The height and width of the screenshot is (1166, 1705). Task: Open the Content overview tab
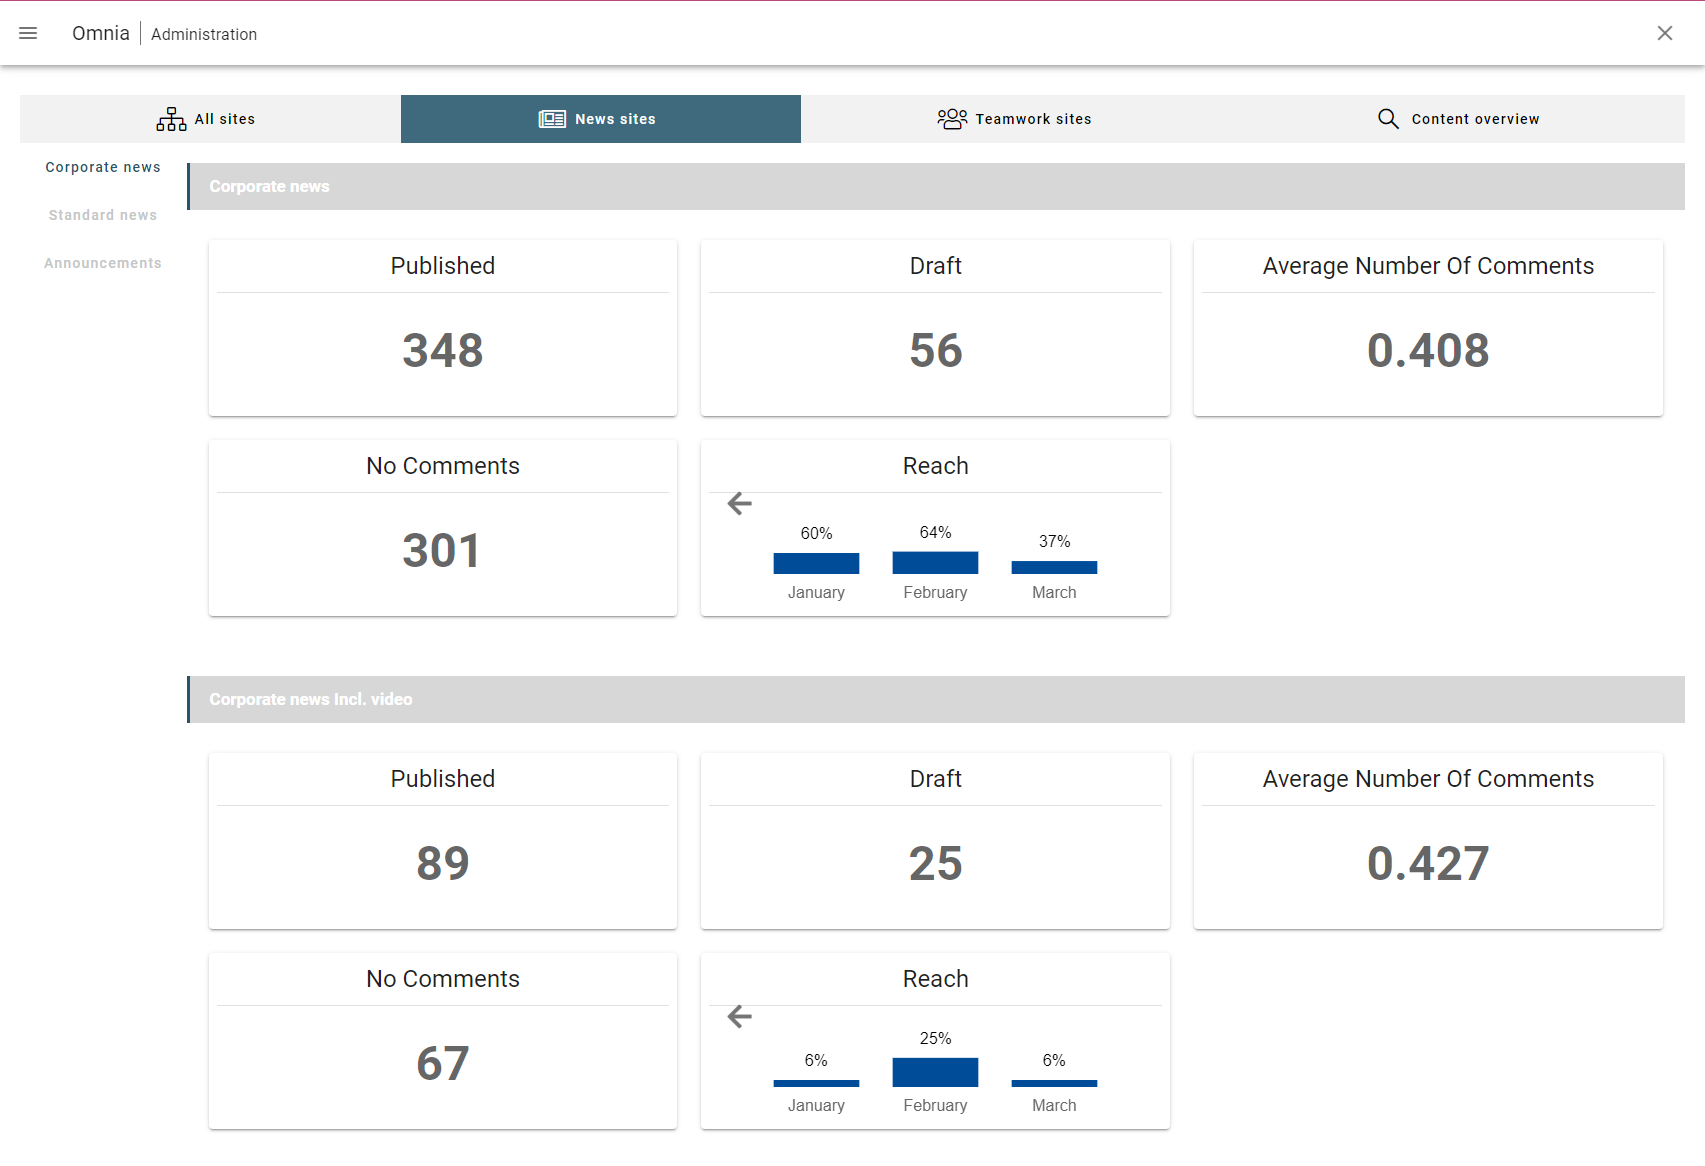point(1457,119)
